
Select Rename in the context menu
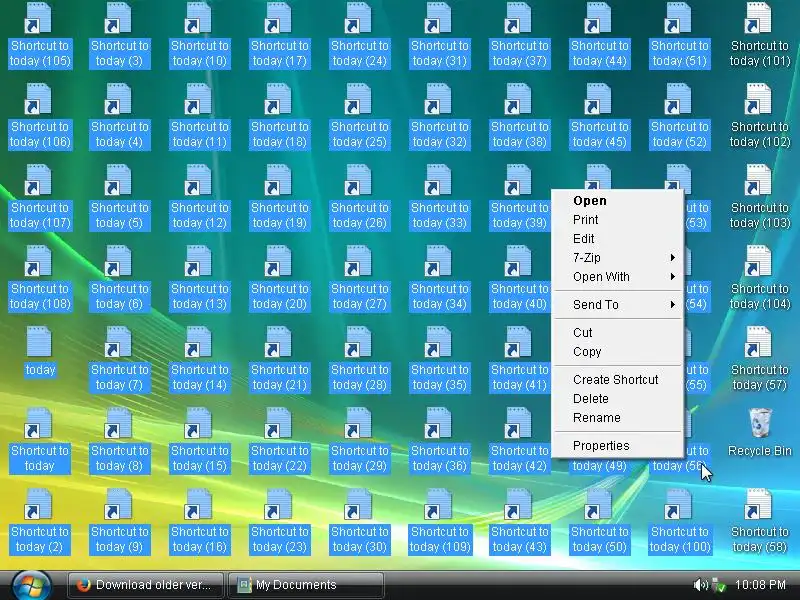(618, 417)
